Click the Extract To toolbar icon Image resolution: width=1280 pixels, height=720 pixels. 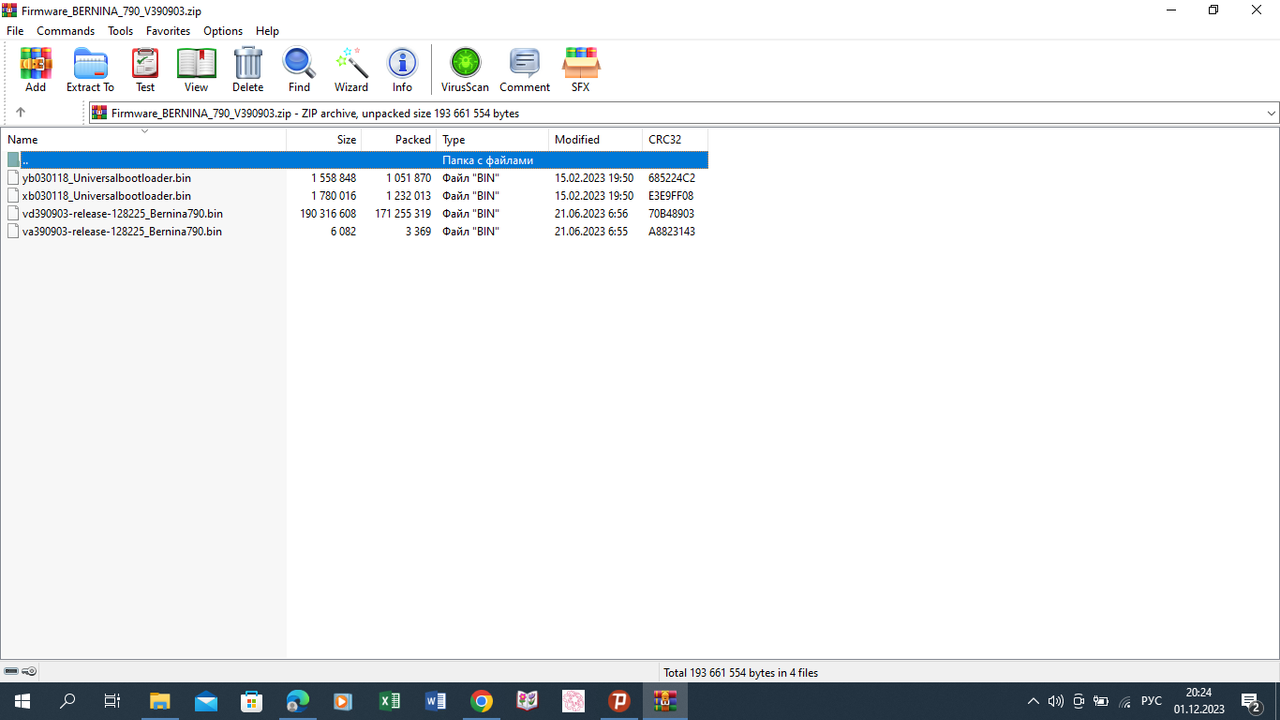click(90, 70)
